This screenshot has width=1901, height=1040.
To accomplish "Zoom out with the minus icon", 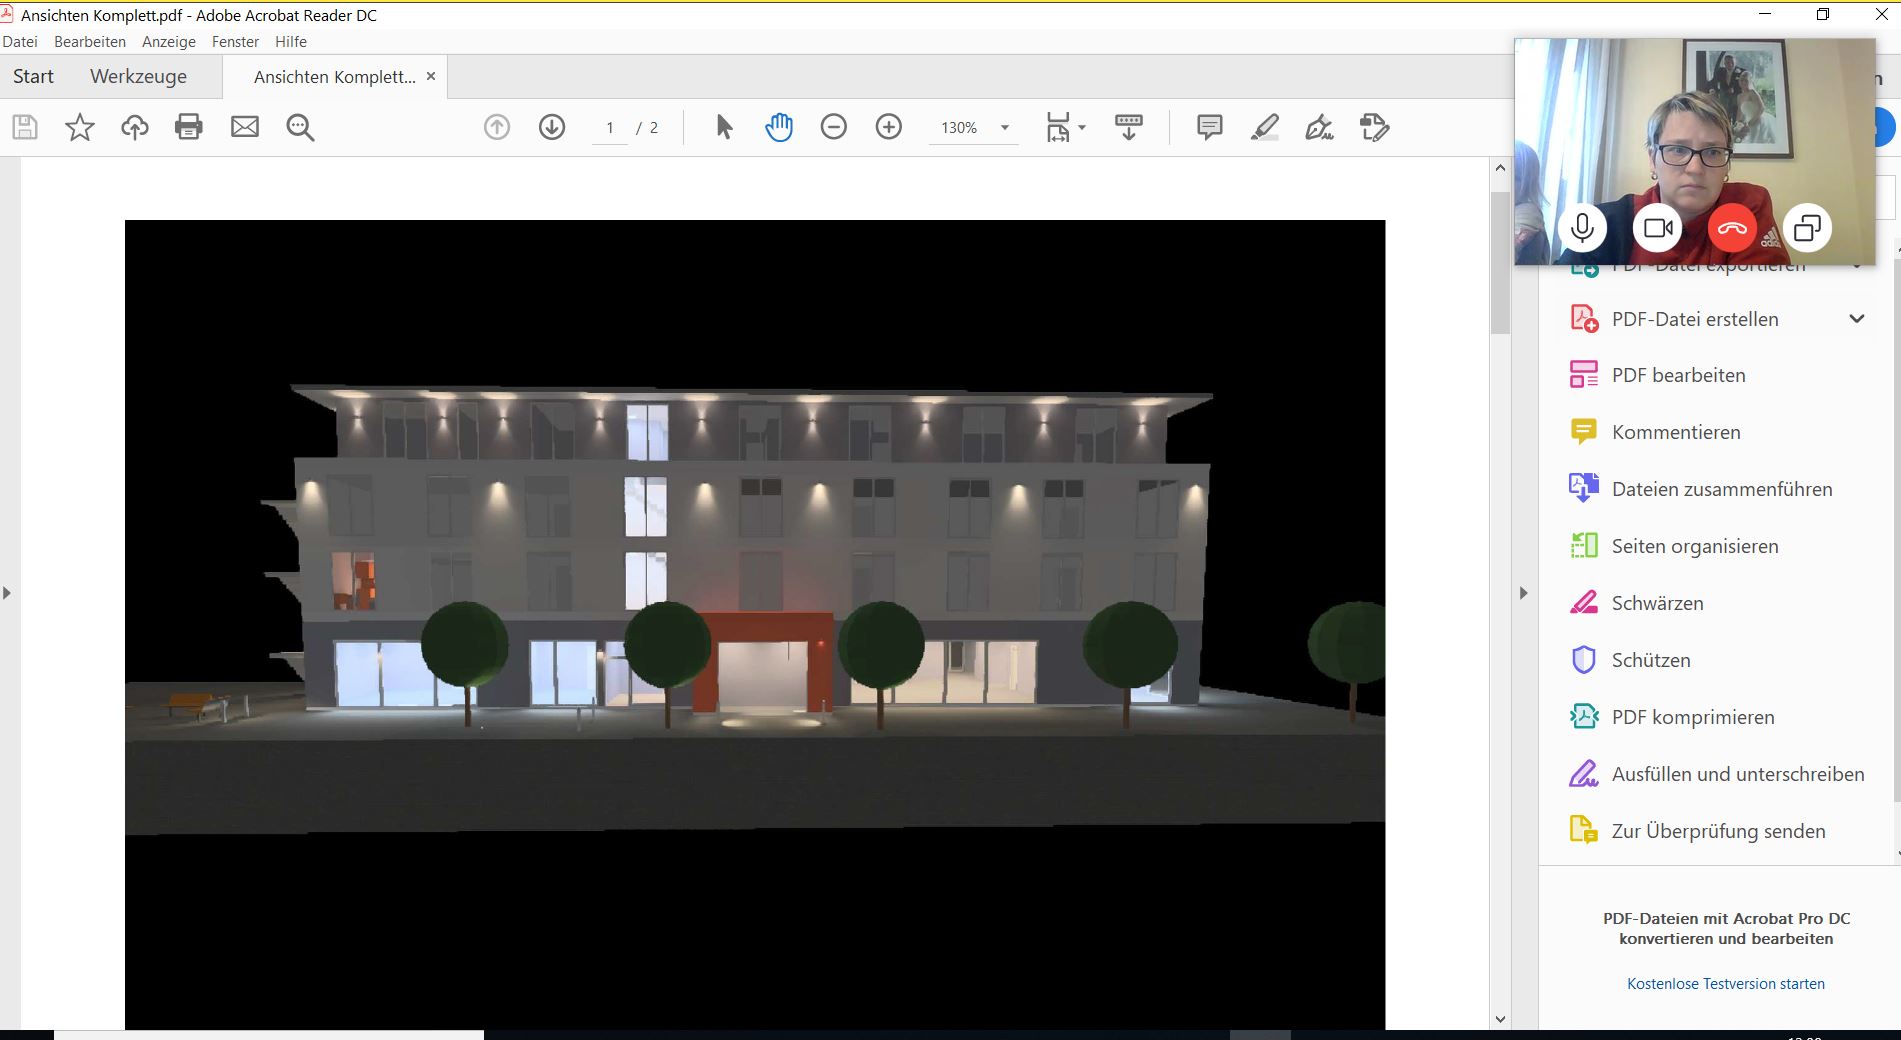I will [x=834, y=127].
